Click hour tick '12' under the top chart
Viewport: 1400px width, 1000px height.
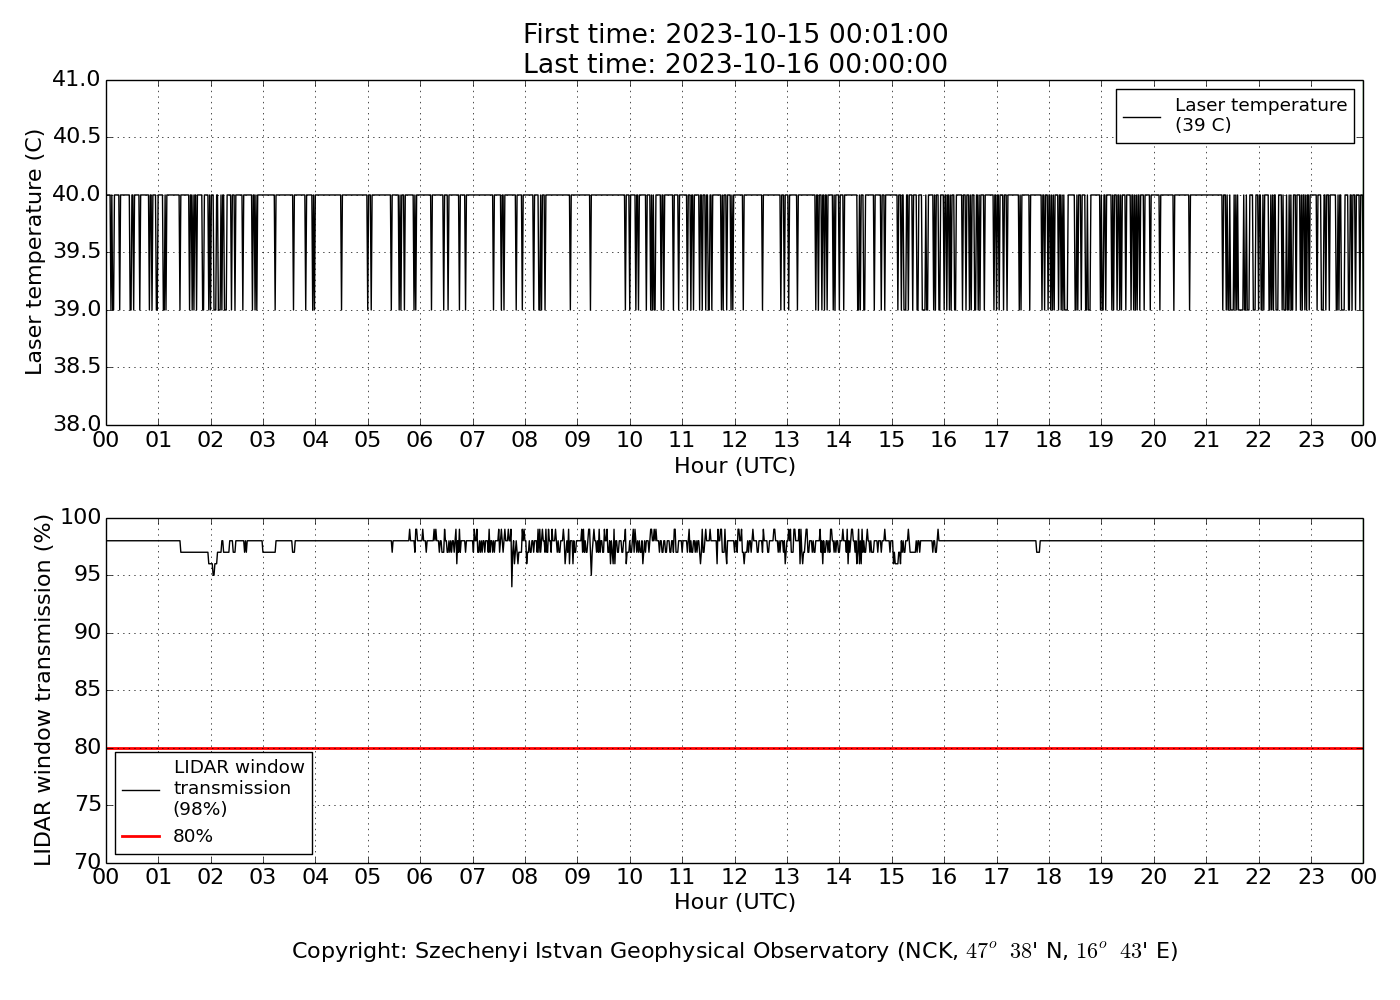point(734,440)
